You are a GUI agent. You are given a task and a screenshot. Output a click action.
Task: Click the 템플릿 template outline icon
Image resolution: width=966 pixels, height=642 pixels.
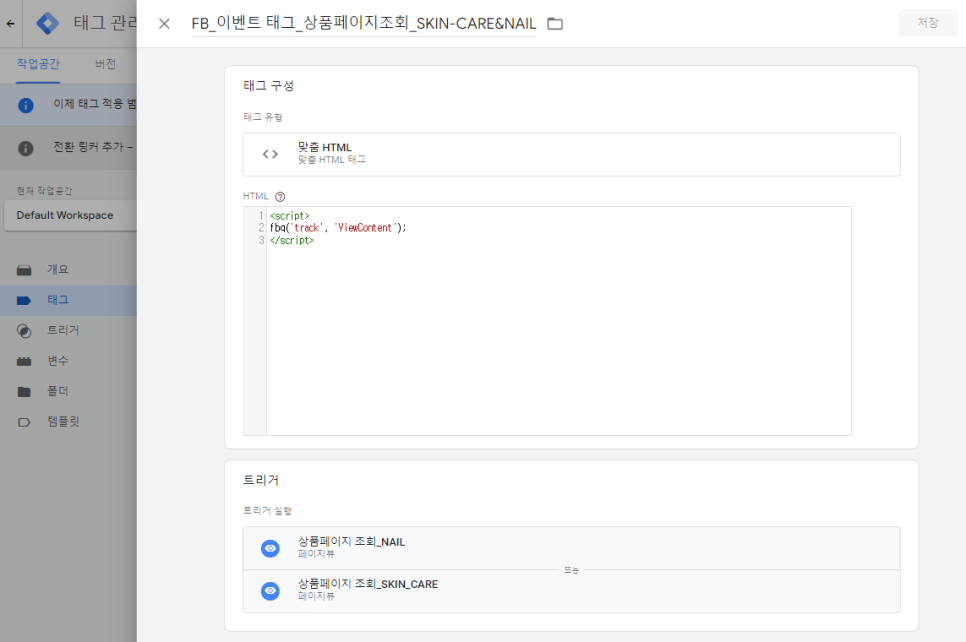click(24, 423)
